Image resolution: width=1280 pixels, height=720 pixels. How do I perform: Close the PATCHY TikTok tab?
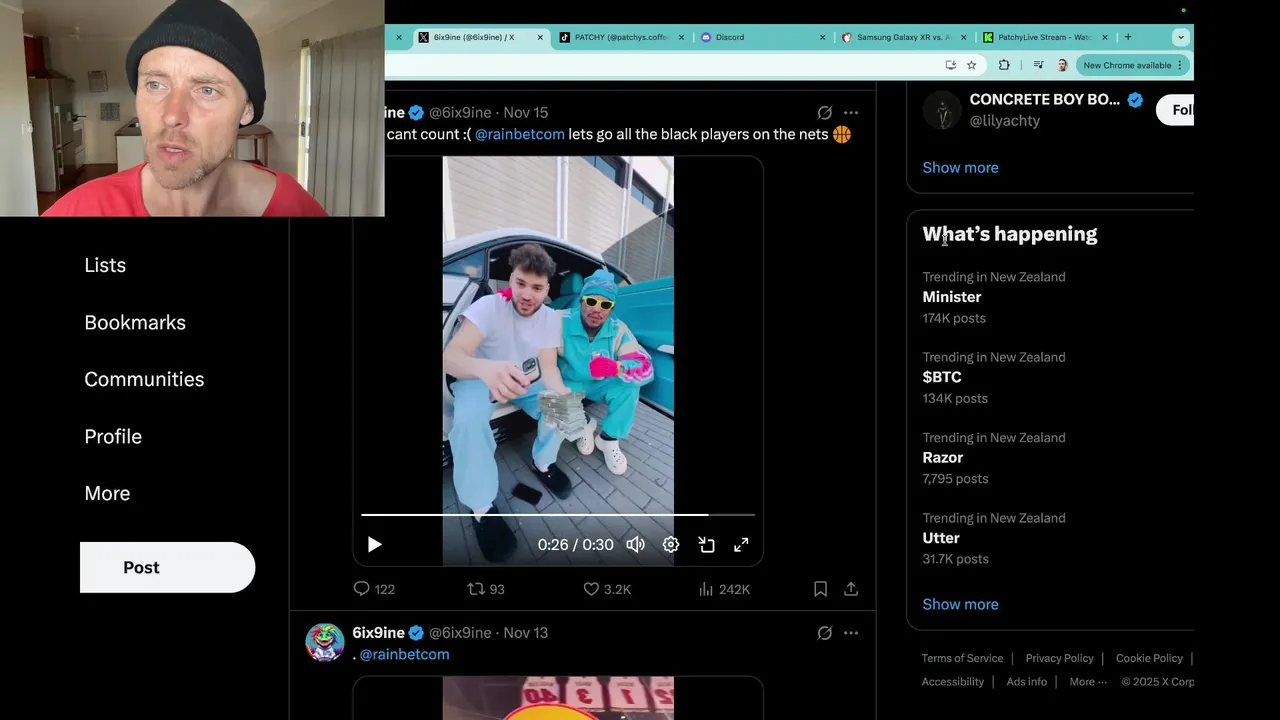[x=682, y=37]
